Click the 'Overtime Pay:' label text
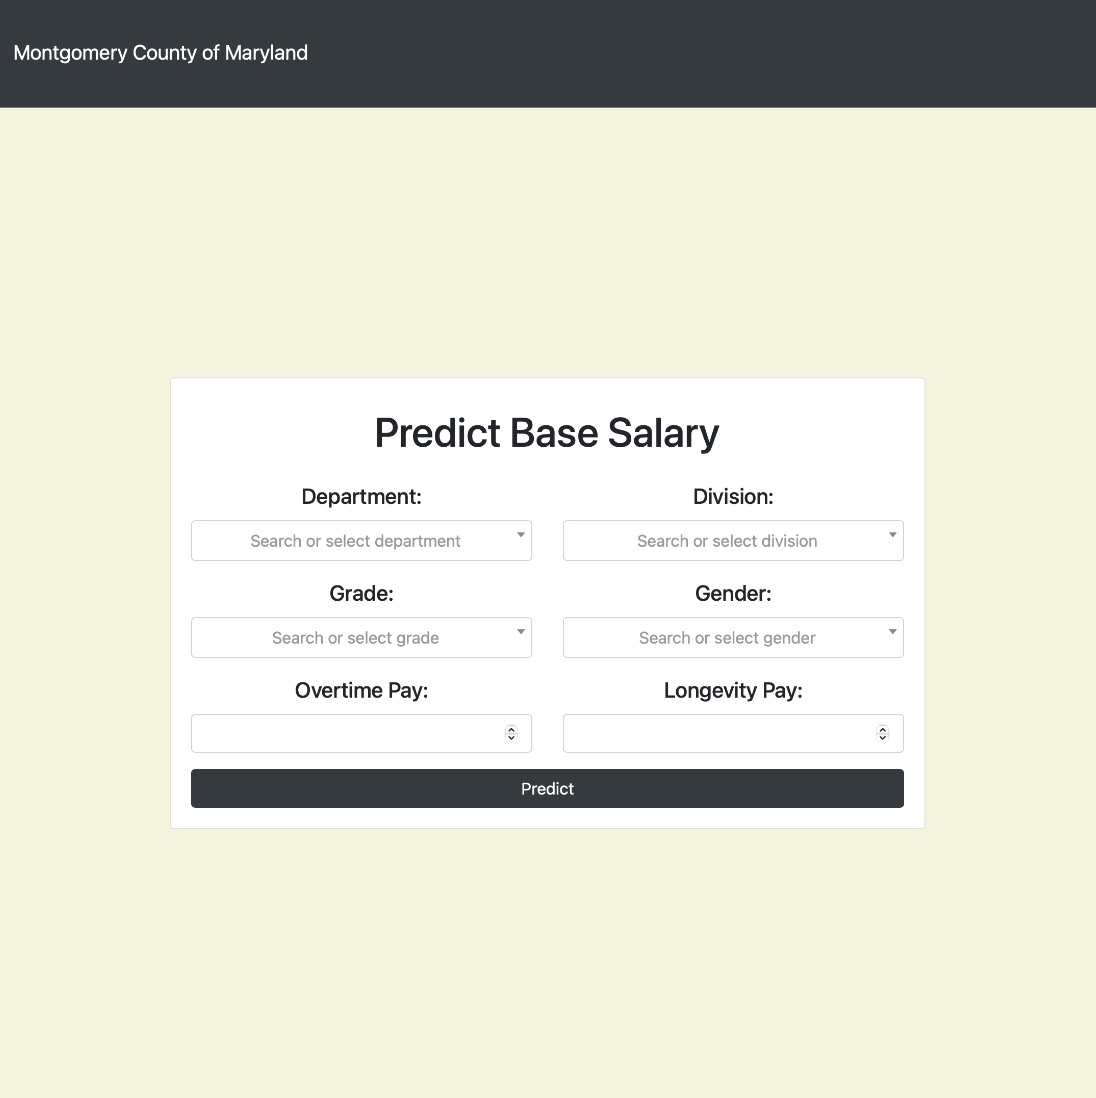This screenshot has width=1096, height=1098. click(x=361, y=690)
